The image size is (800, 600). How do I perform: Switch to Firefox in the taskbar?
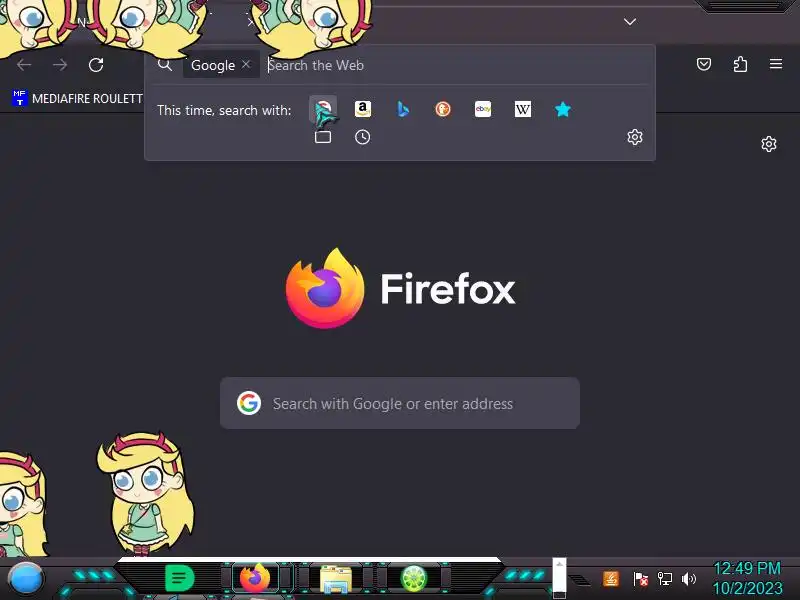pyautogui.click(x=255, y=578)
